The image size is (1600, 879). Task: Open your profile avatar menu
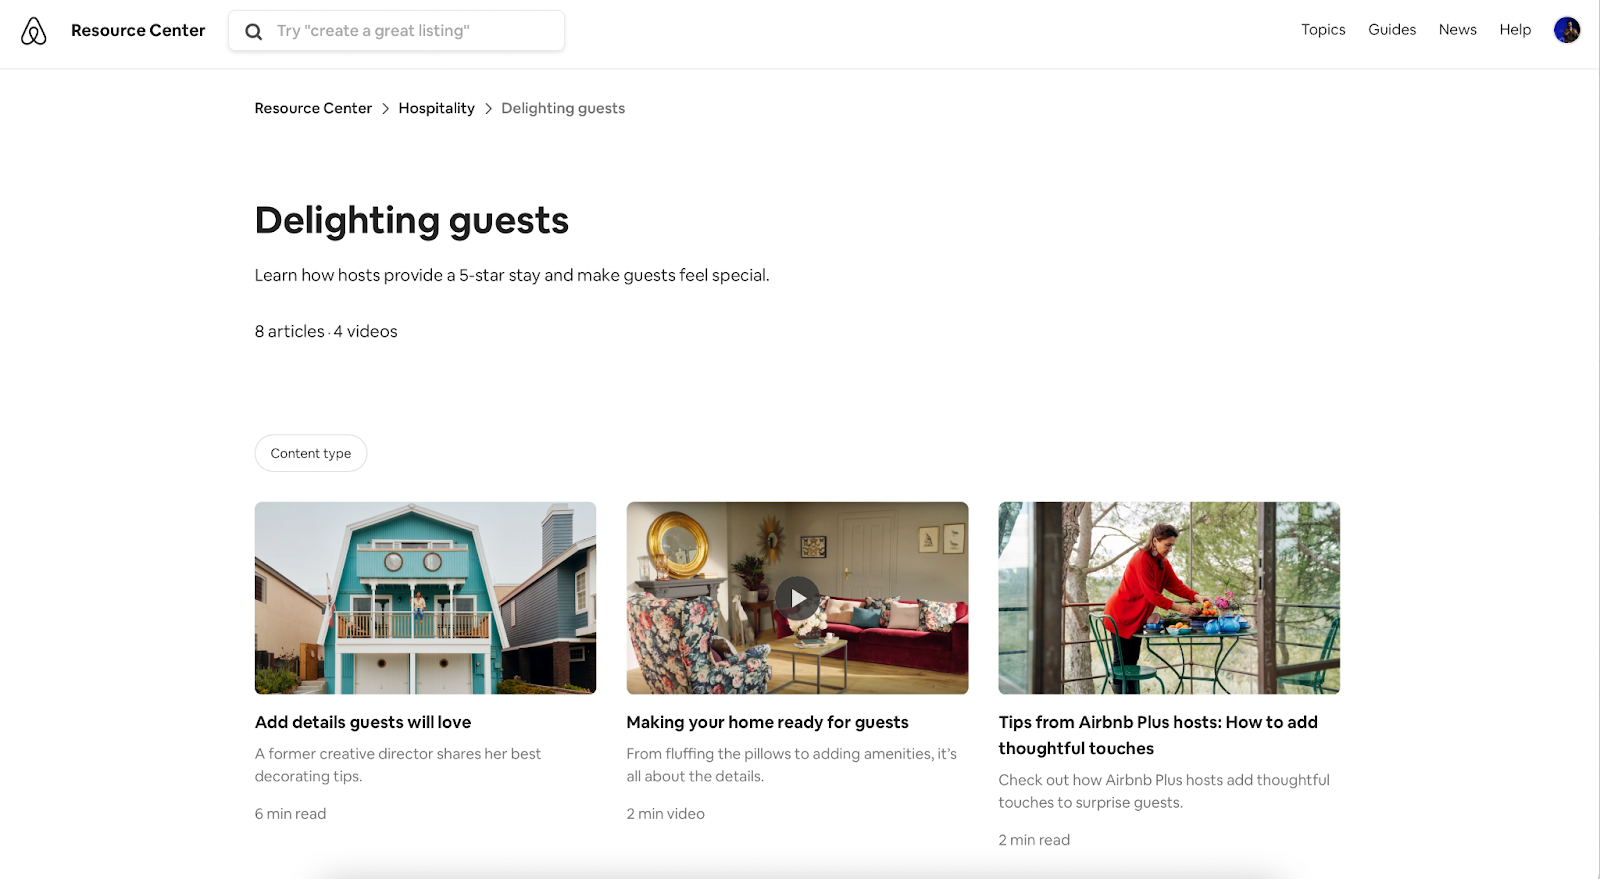(x=1567, y=30)
